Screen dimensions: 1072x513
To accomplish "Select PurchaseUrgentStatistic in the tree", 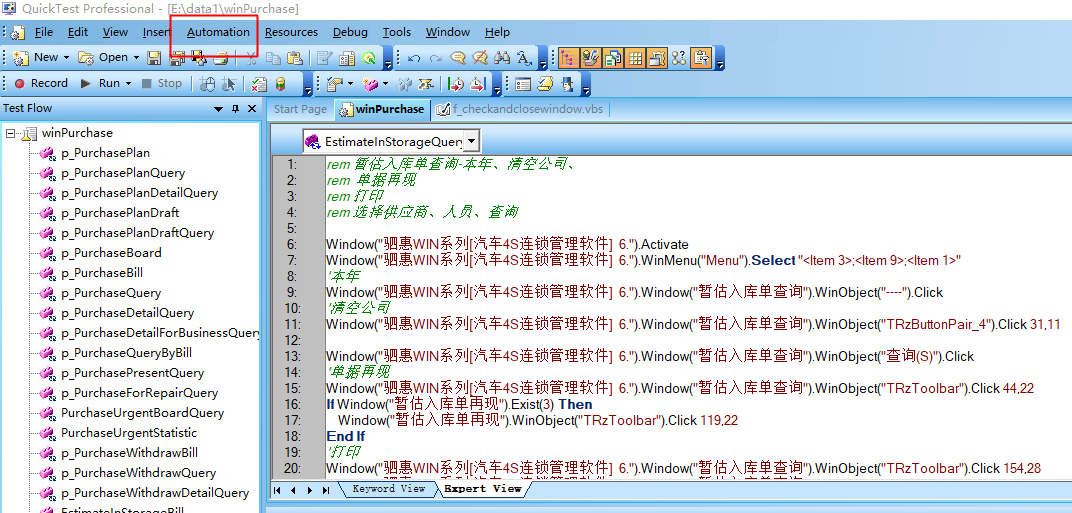I will pyautogui.click(x=129, y=433).
